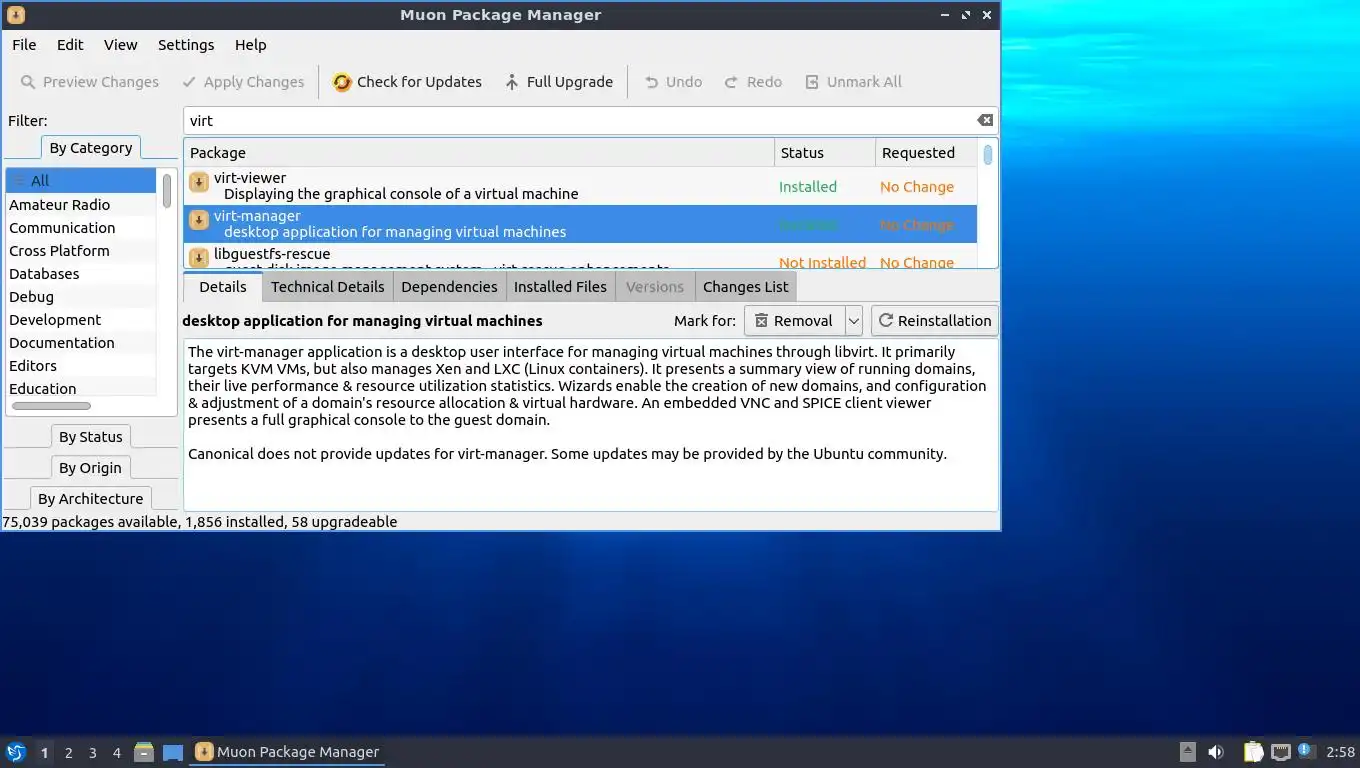Switch to the Dependencies tab

click(449, 287)
